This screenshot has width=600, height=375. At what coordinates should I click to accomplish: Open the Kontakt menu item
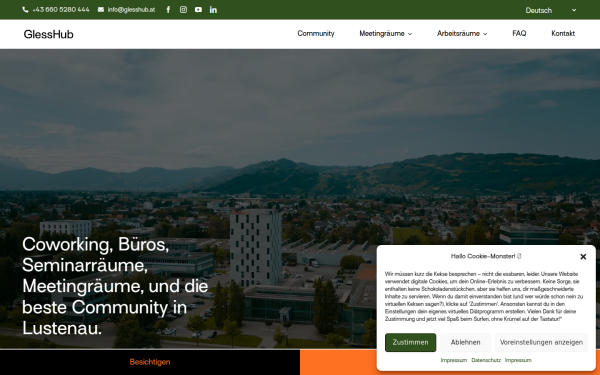coord(563,34)
